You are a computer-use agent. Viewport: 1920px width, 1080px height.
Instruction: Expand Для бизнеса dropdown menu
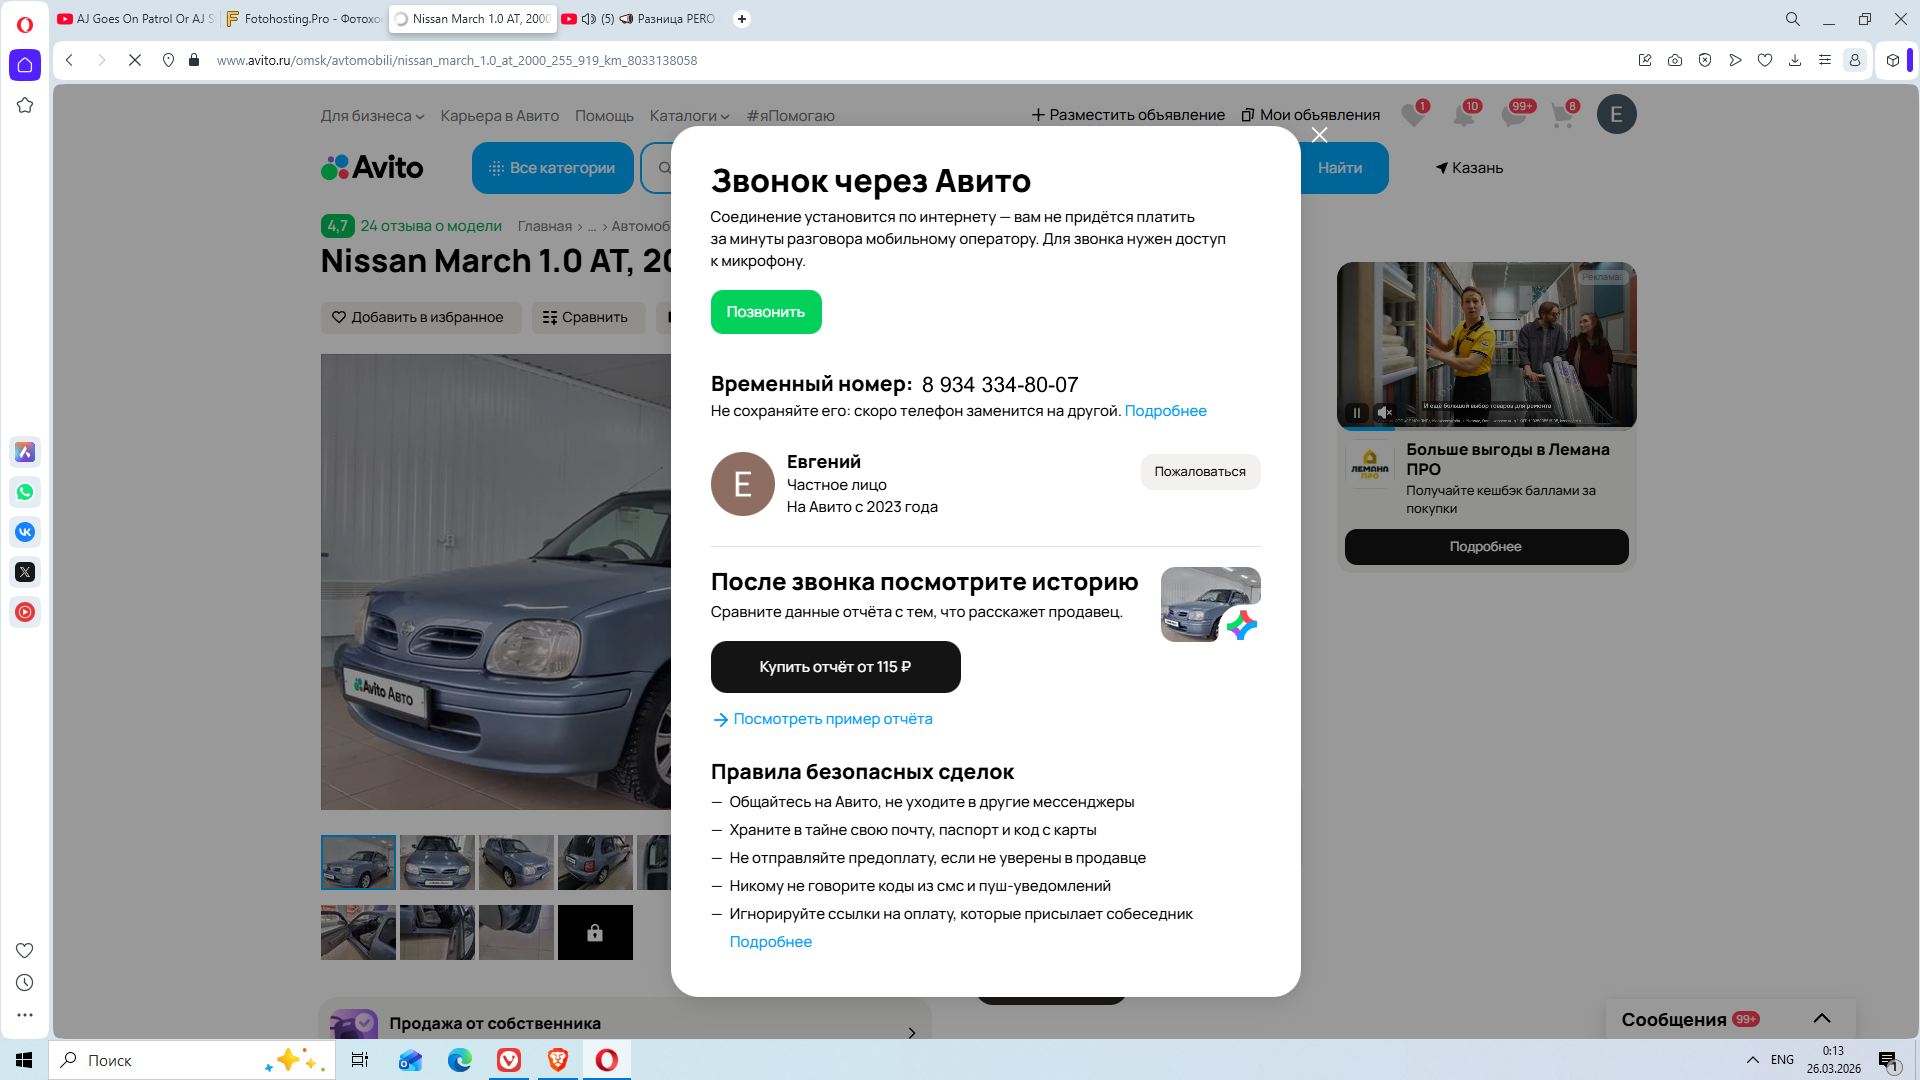click(x=372, y=116)
